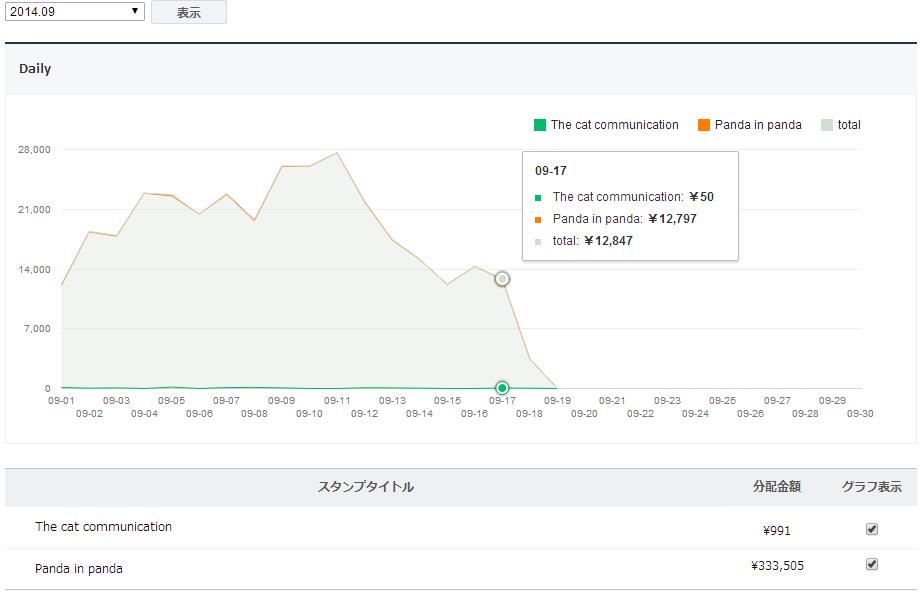Toggle Panda in panda orange legend swatch
Screen dimensions: 921x595
(704, 125)
